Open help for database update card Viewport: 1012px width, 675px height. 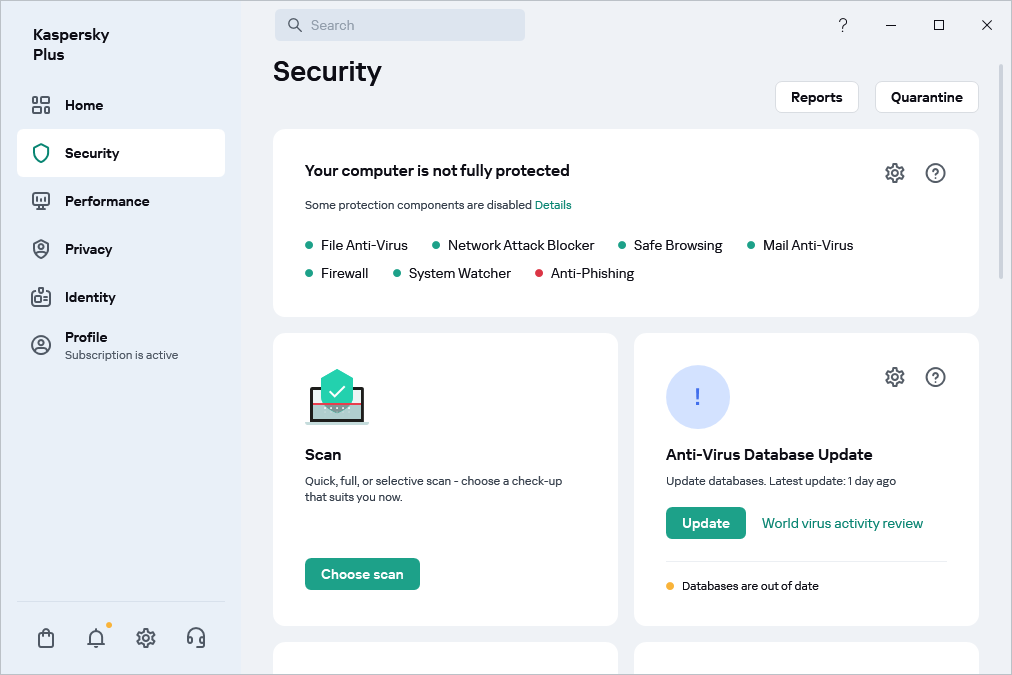[935, 376]
